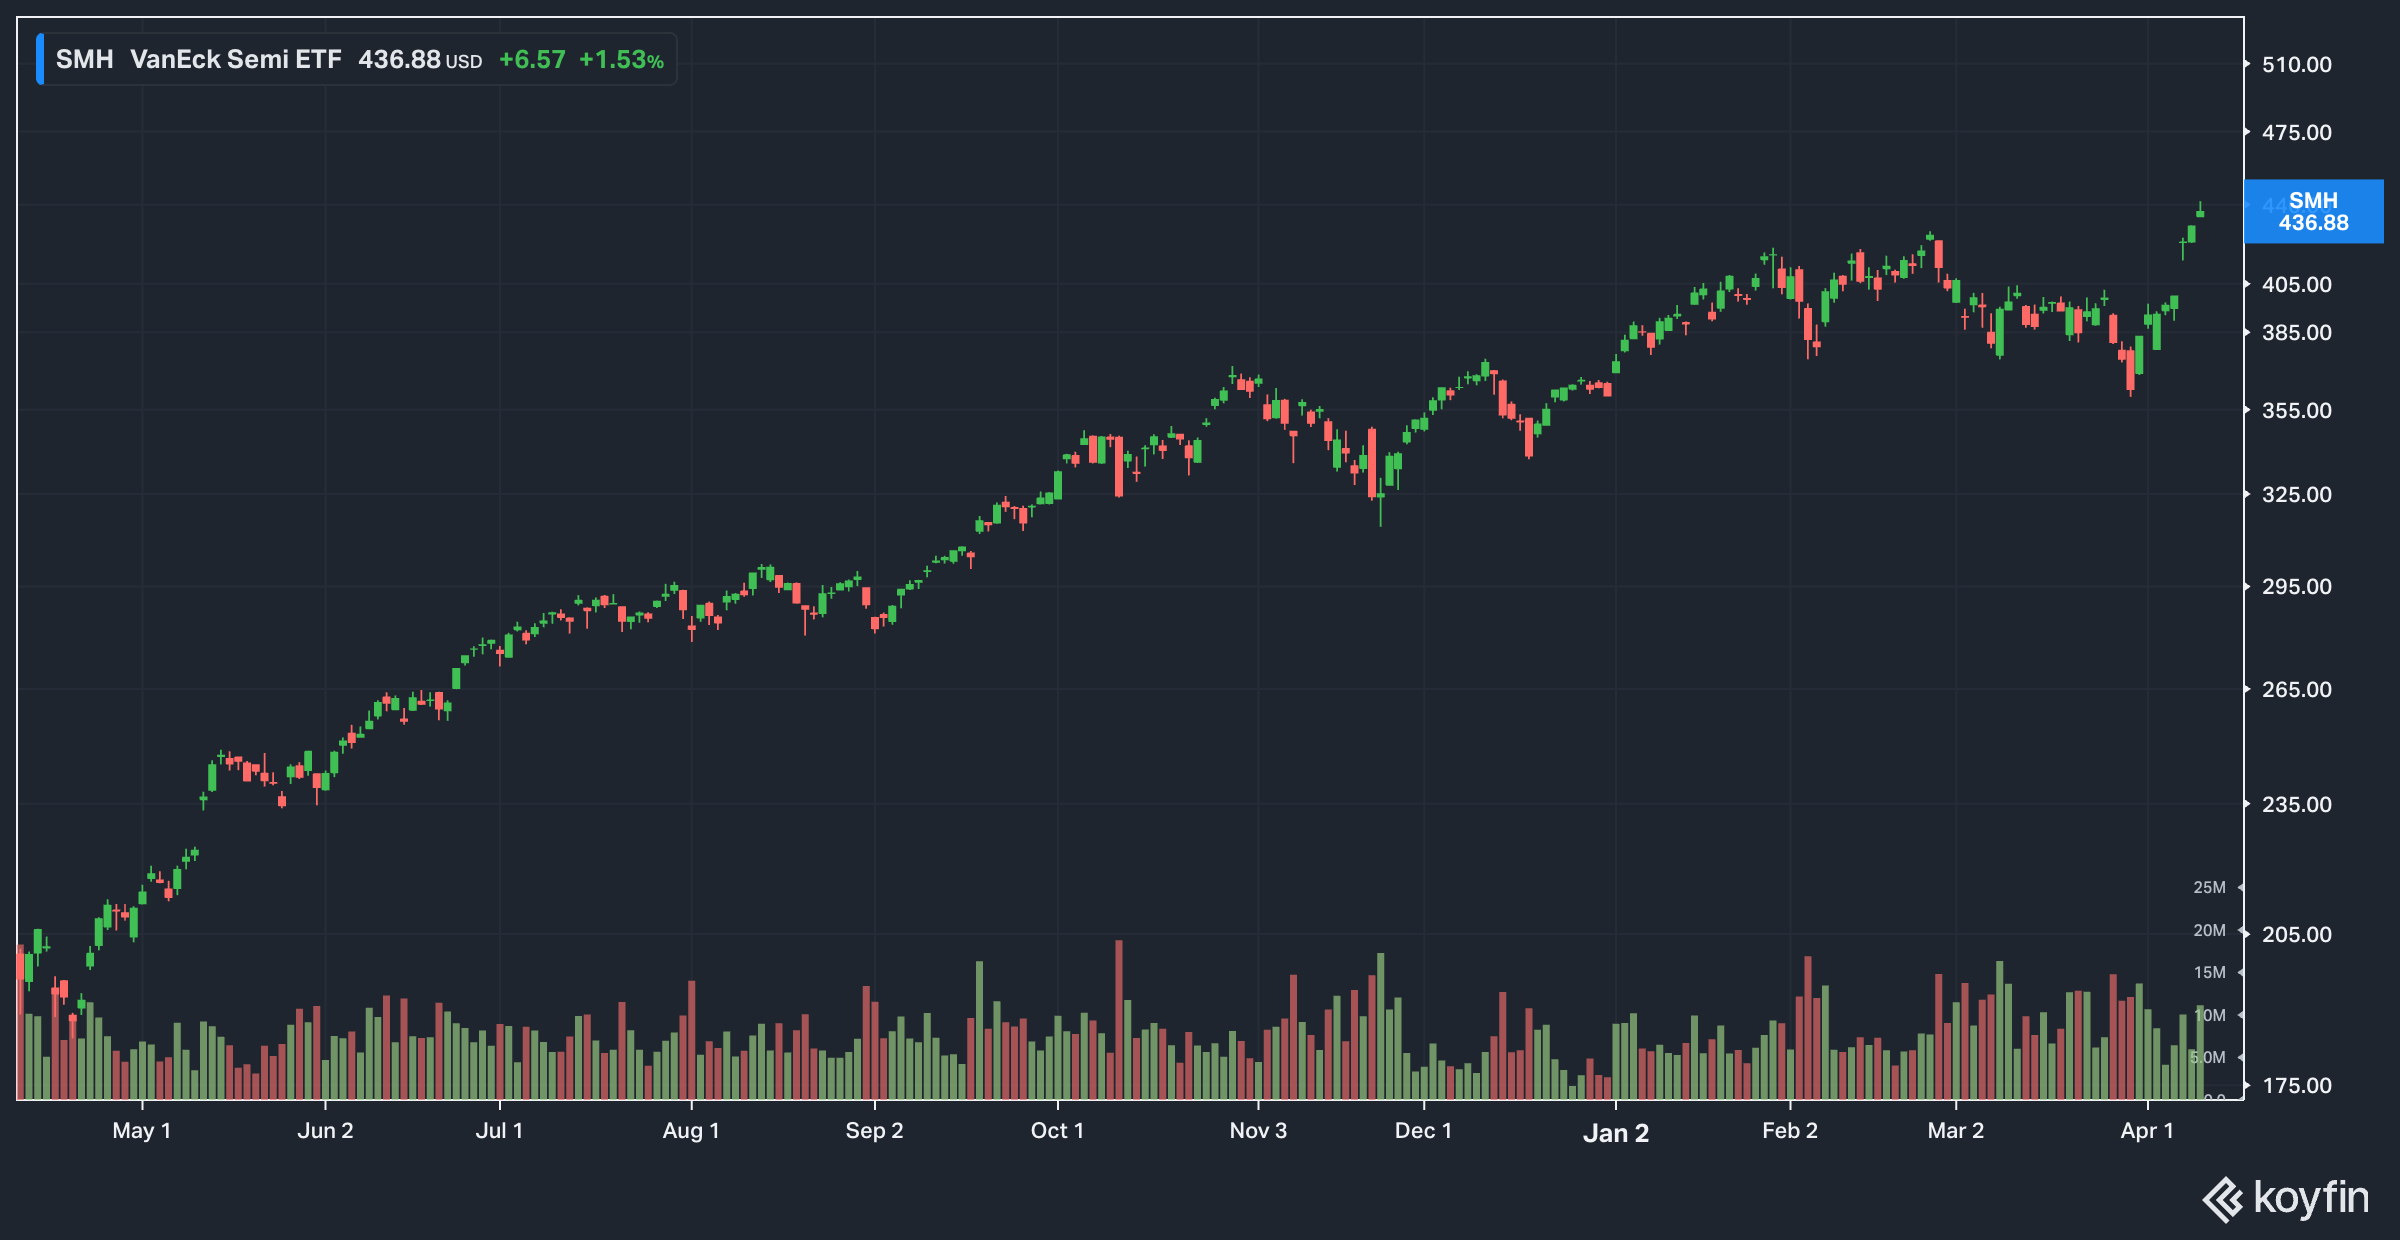Viewport: 2400px width, 1240px height.
Task: Click the VanEck Semi ETF name label
Action: [x=235, y=60]
